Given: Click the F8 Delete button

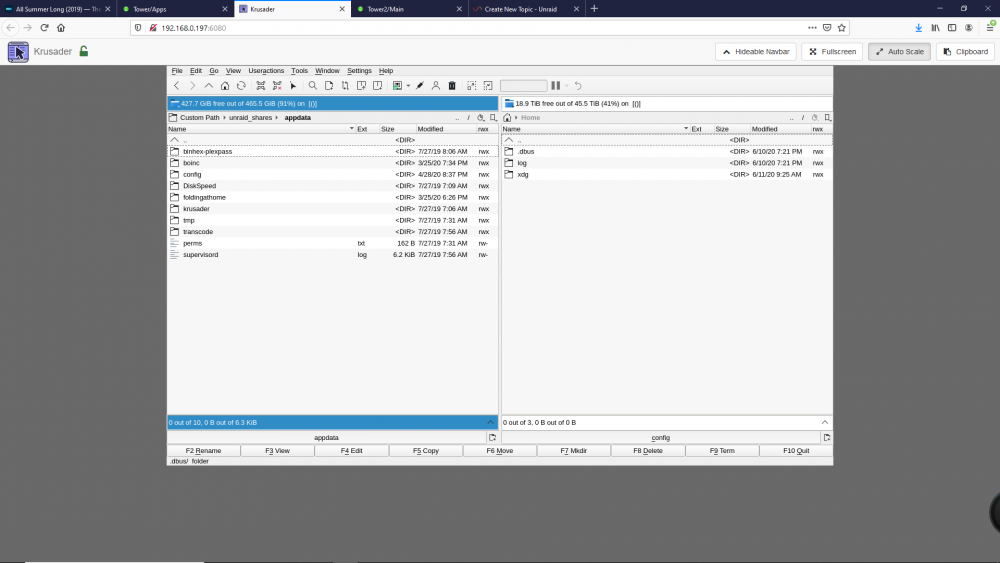Looking at the screenshot, I should click(x=648, y=450).
